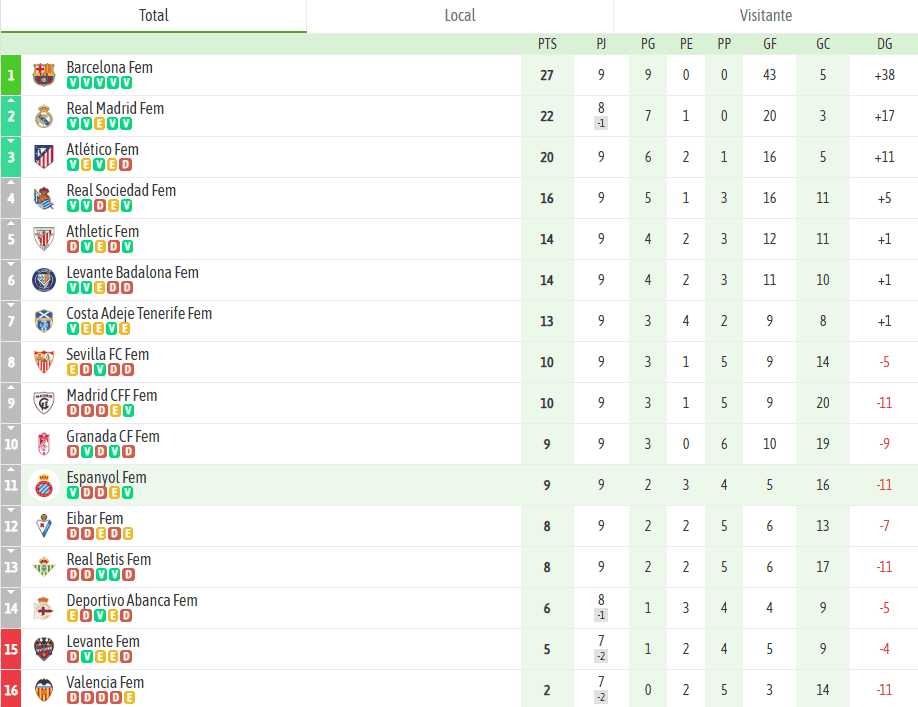The width and height of the screenshot is (918, 707).
Task: Click the Athletic Fem club badge
Action: (44, 239)
